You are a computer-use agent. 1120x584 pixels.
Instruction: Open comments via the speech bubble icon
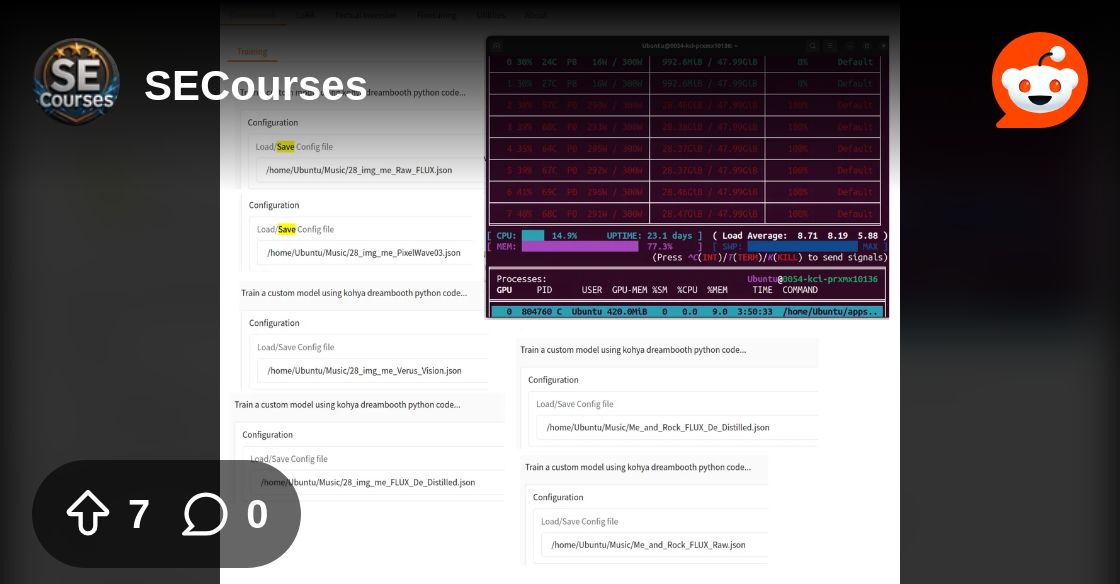point(205,514)
